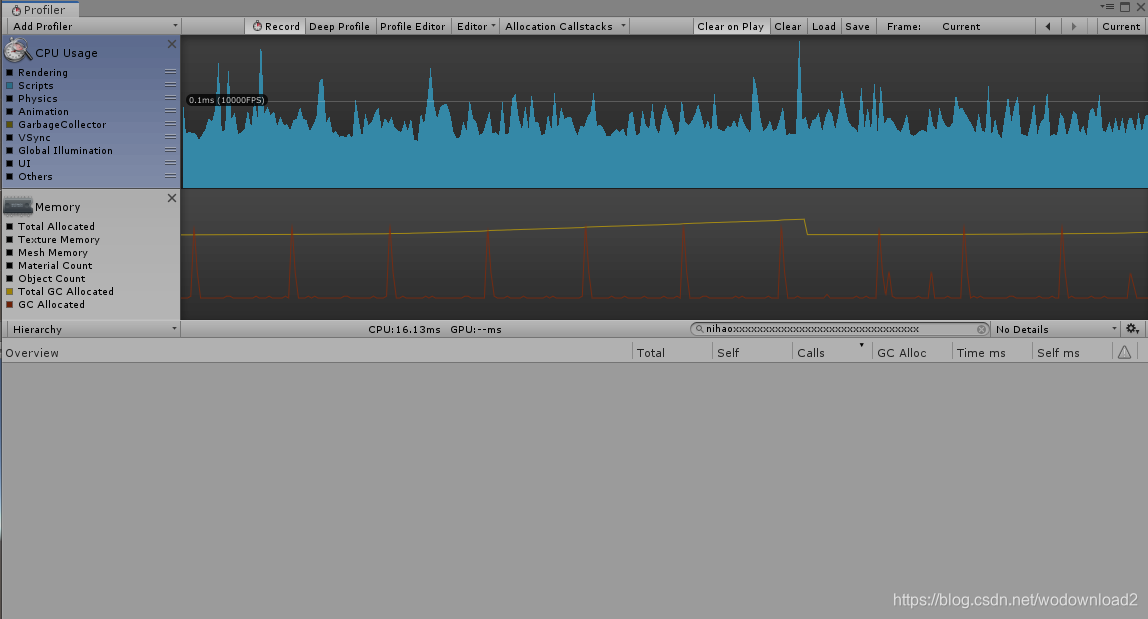This screenshot has height=619, width=1148.
Task: Sort by the Overview column
Action: [316, 352]
